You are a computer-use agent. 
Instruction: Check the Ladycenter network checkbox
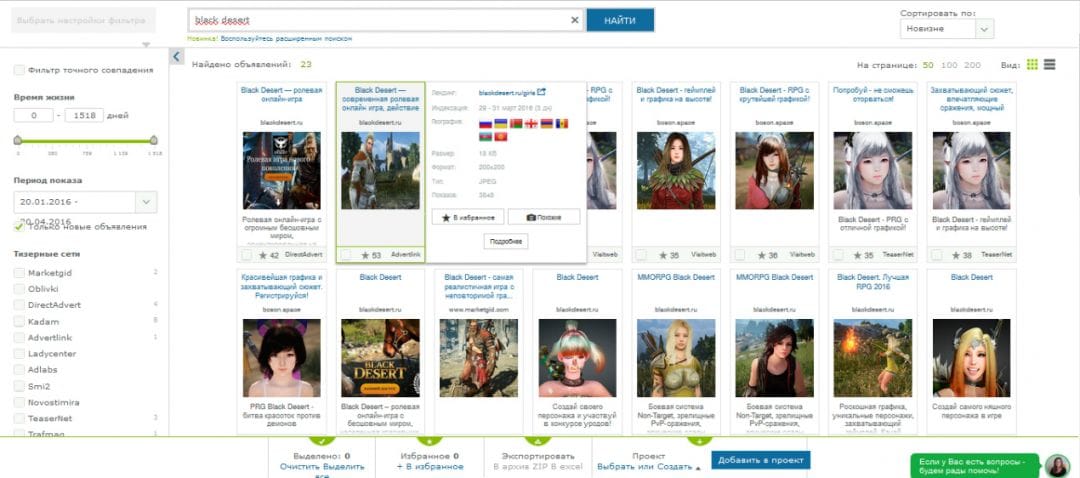(19, 353)
